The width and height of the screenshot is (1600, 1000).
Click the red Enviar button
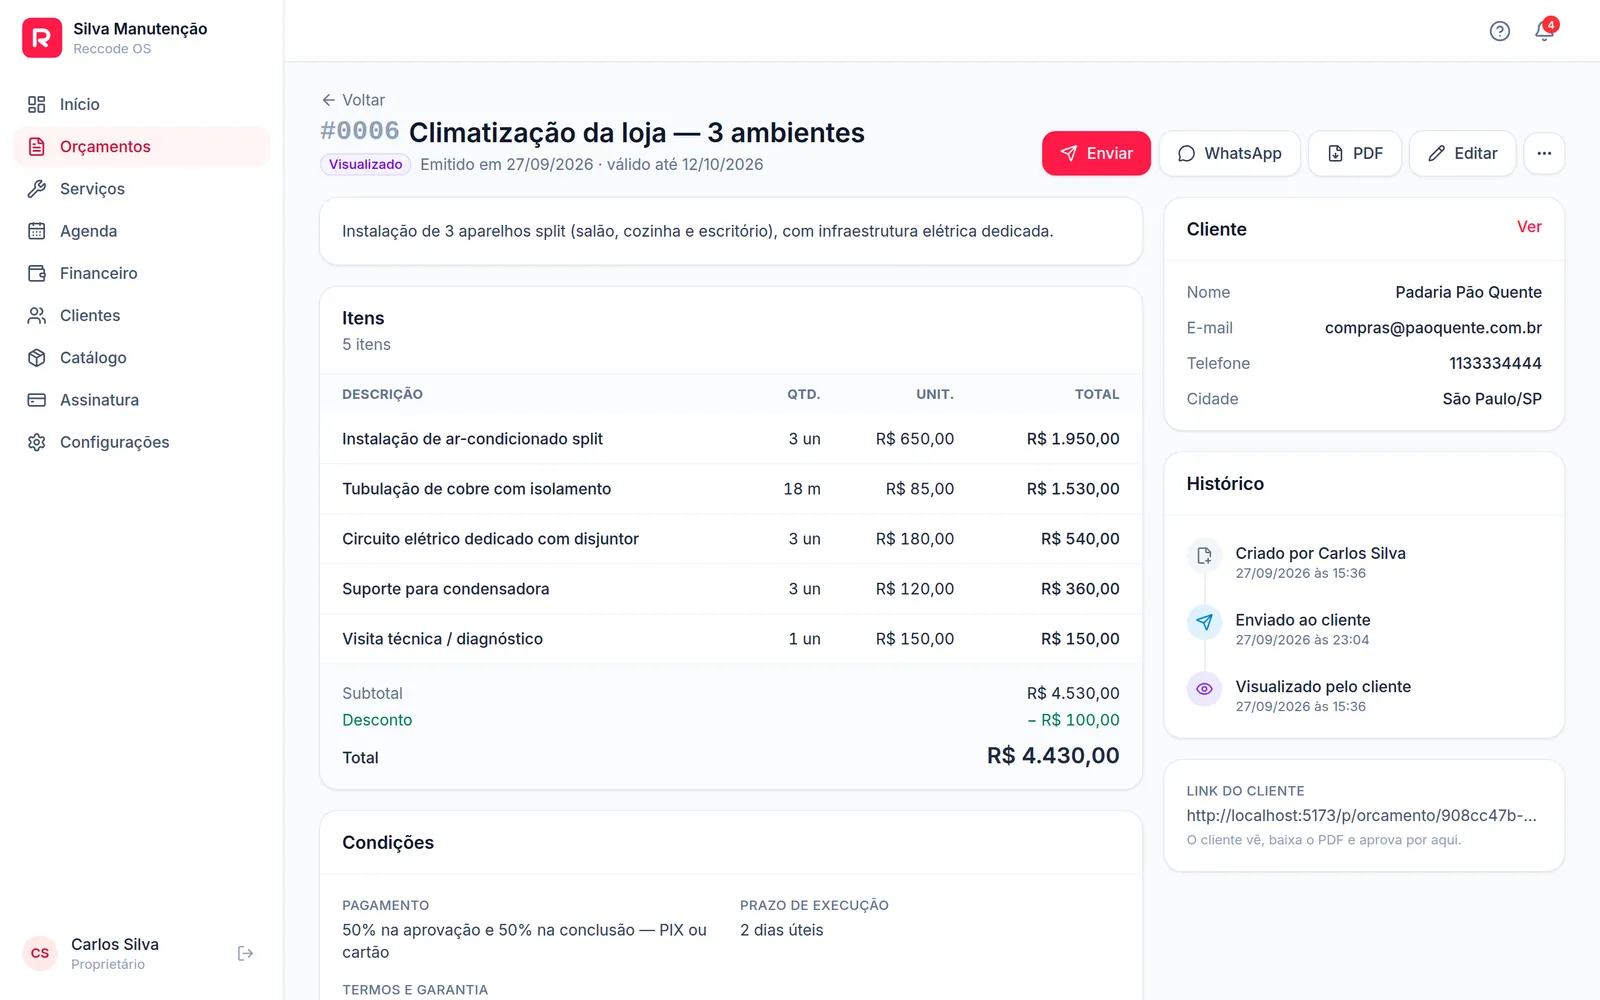point(1096,153)
